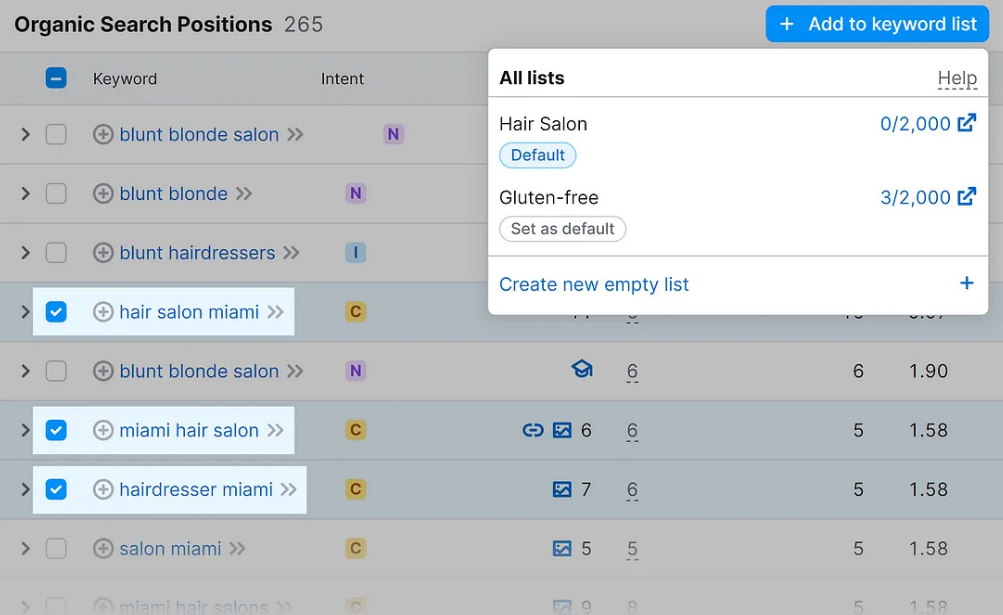The width and height of the screenshot is (1003, 615).
Task: Check the blunt hairdressers row checkbox
Action: coord(56,253)
